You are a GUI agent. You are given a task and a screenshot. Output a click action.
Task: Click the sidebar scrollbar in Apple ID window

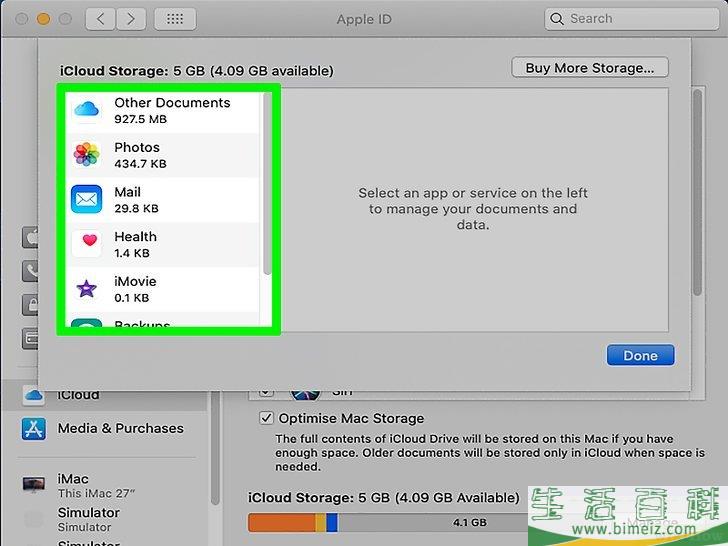click(215, 448)
